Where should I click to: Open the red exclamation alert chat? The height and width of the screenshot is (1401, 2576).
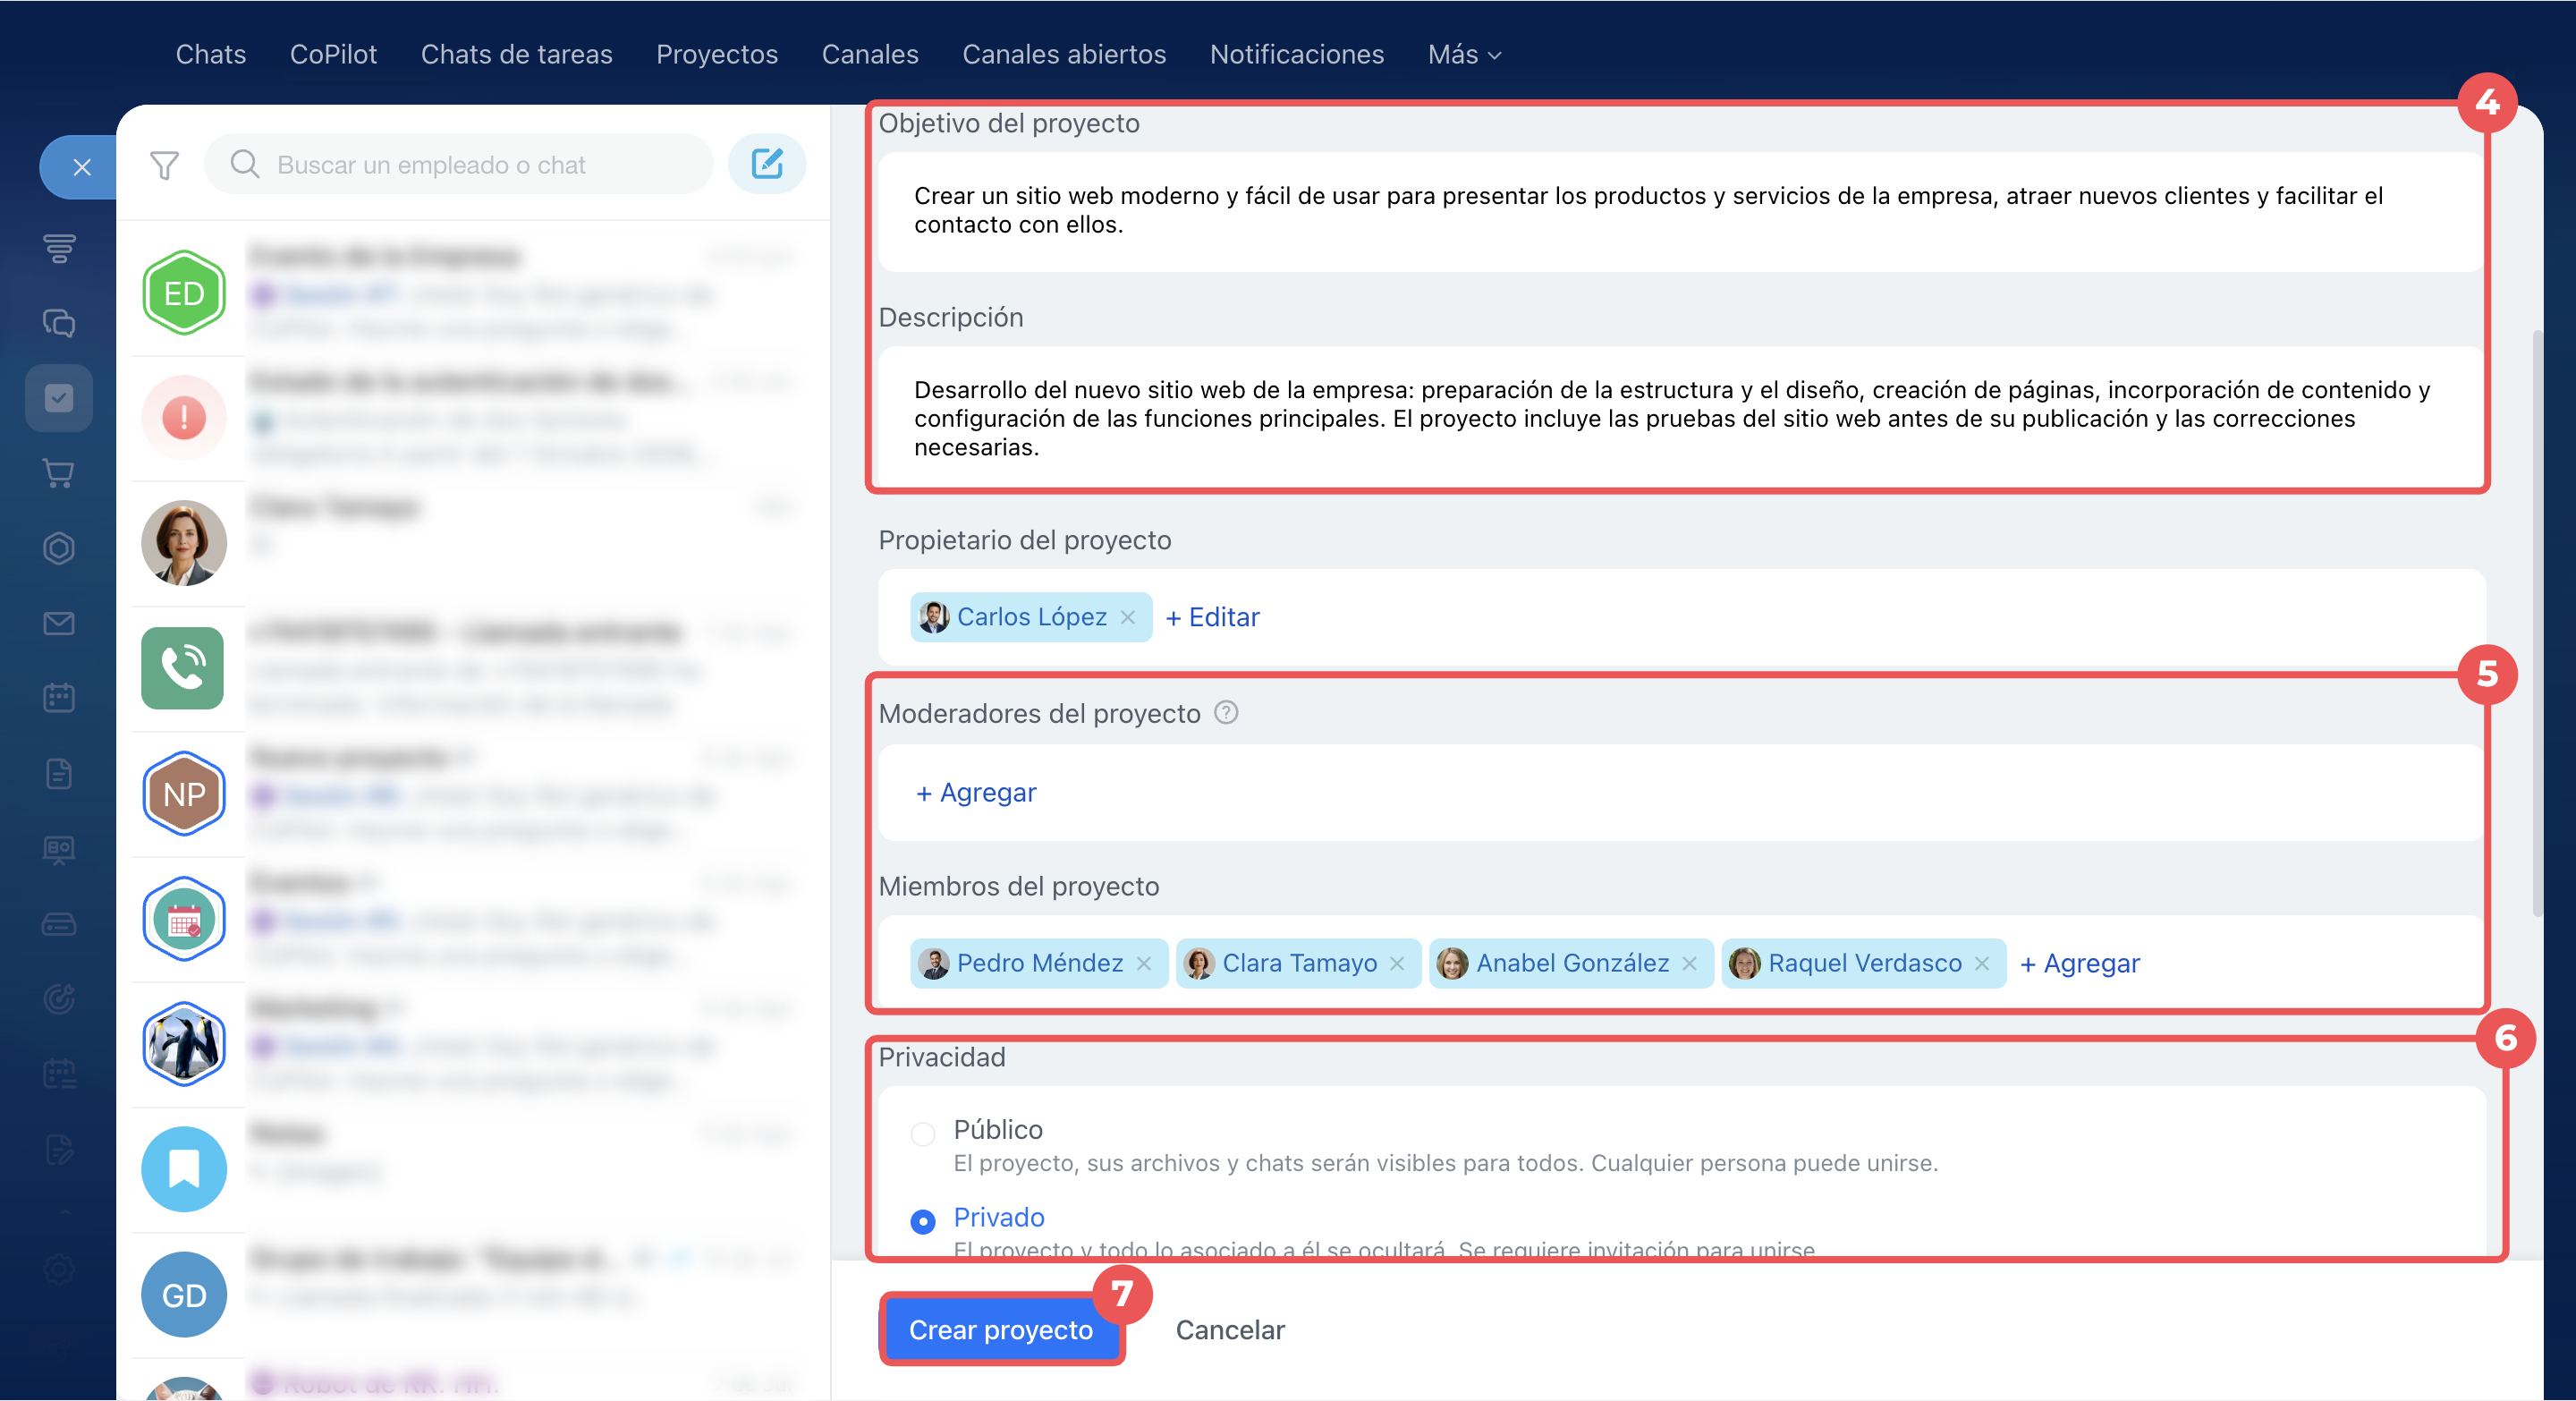(184, 418)
